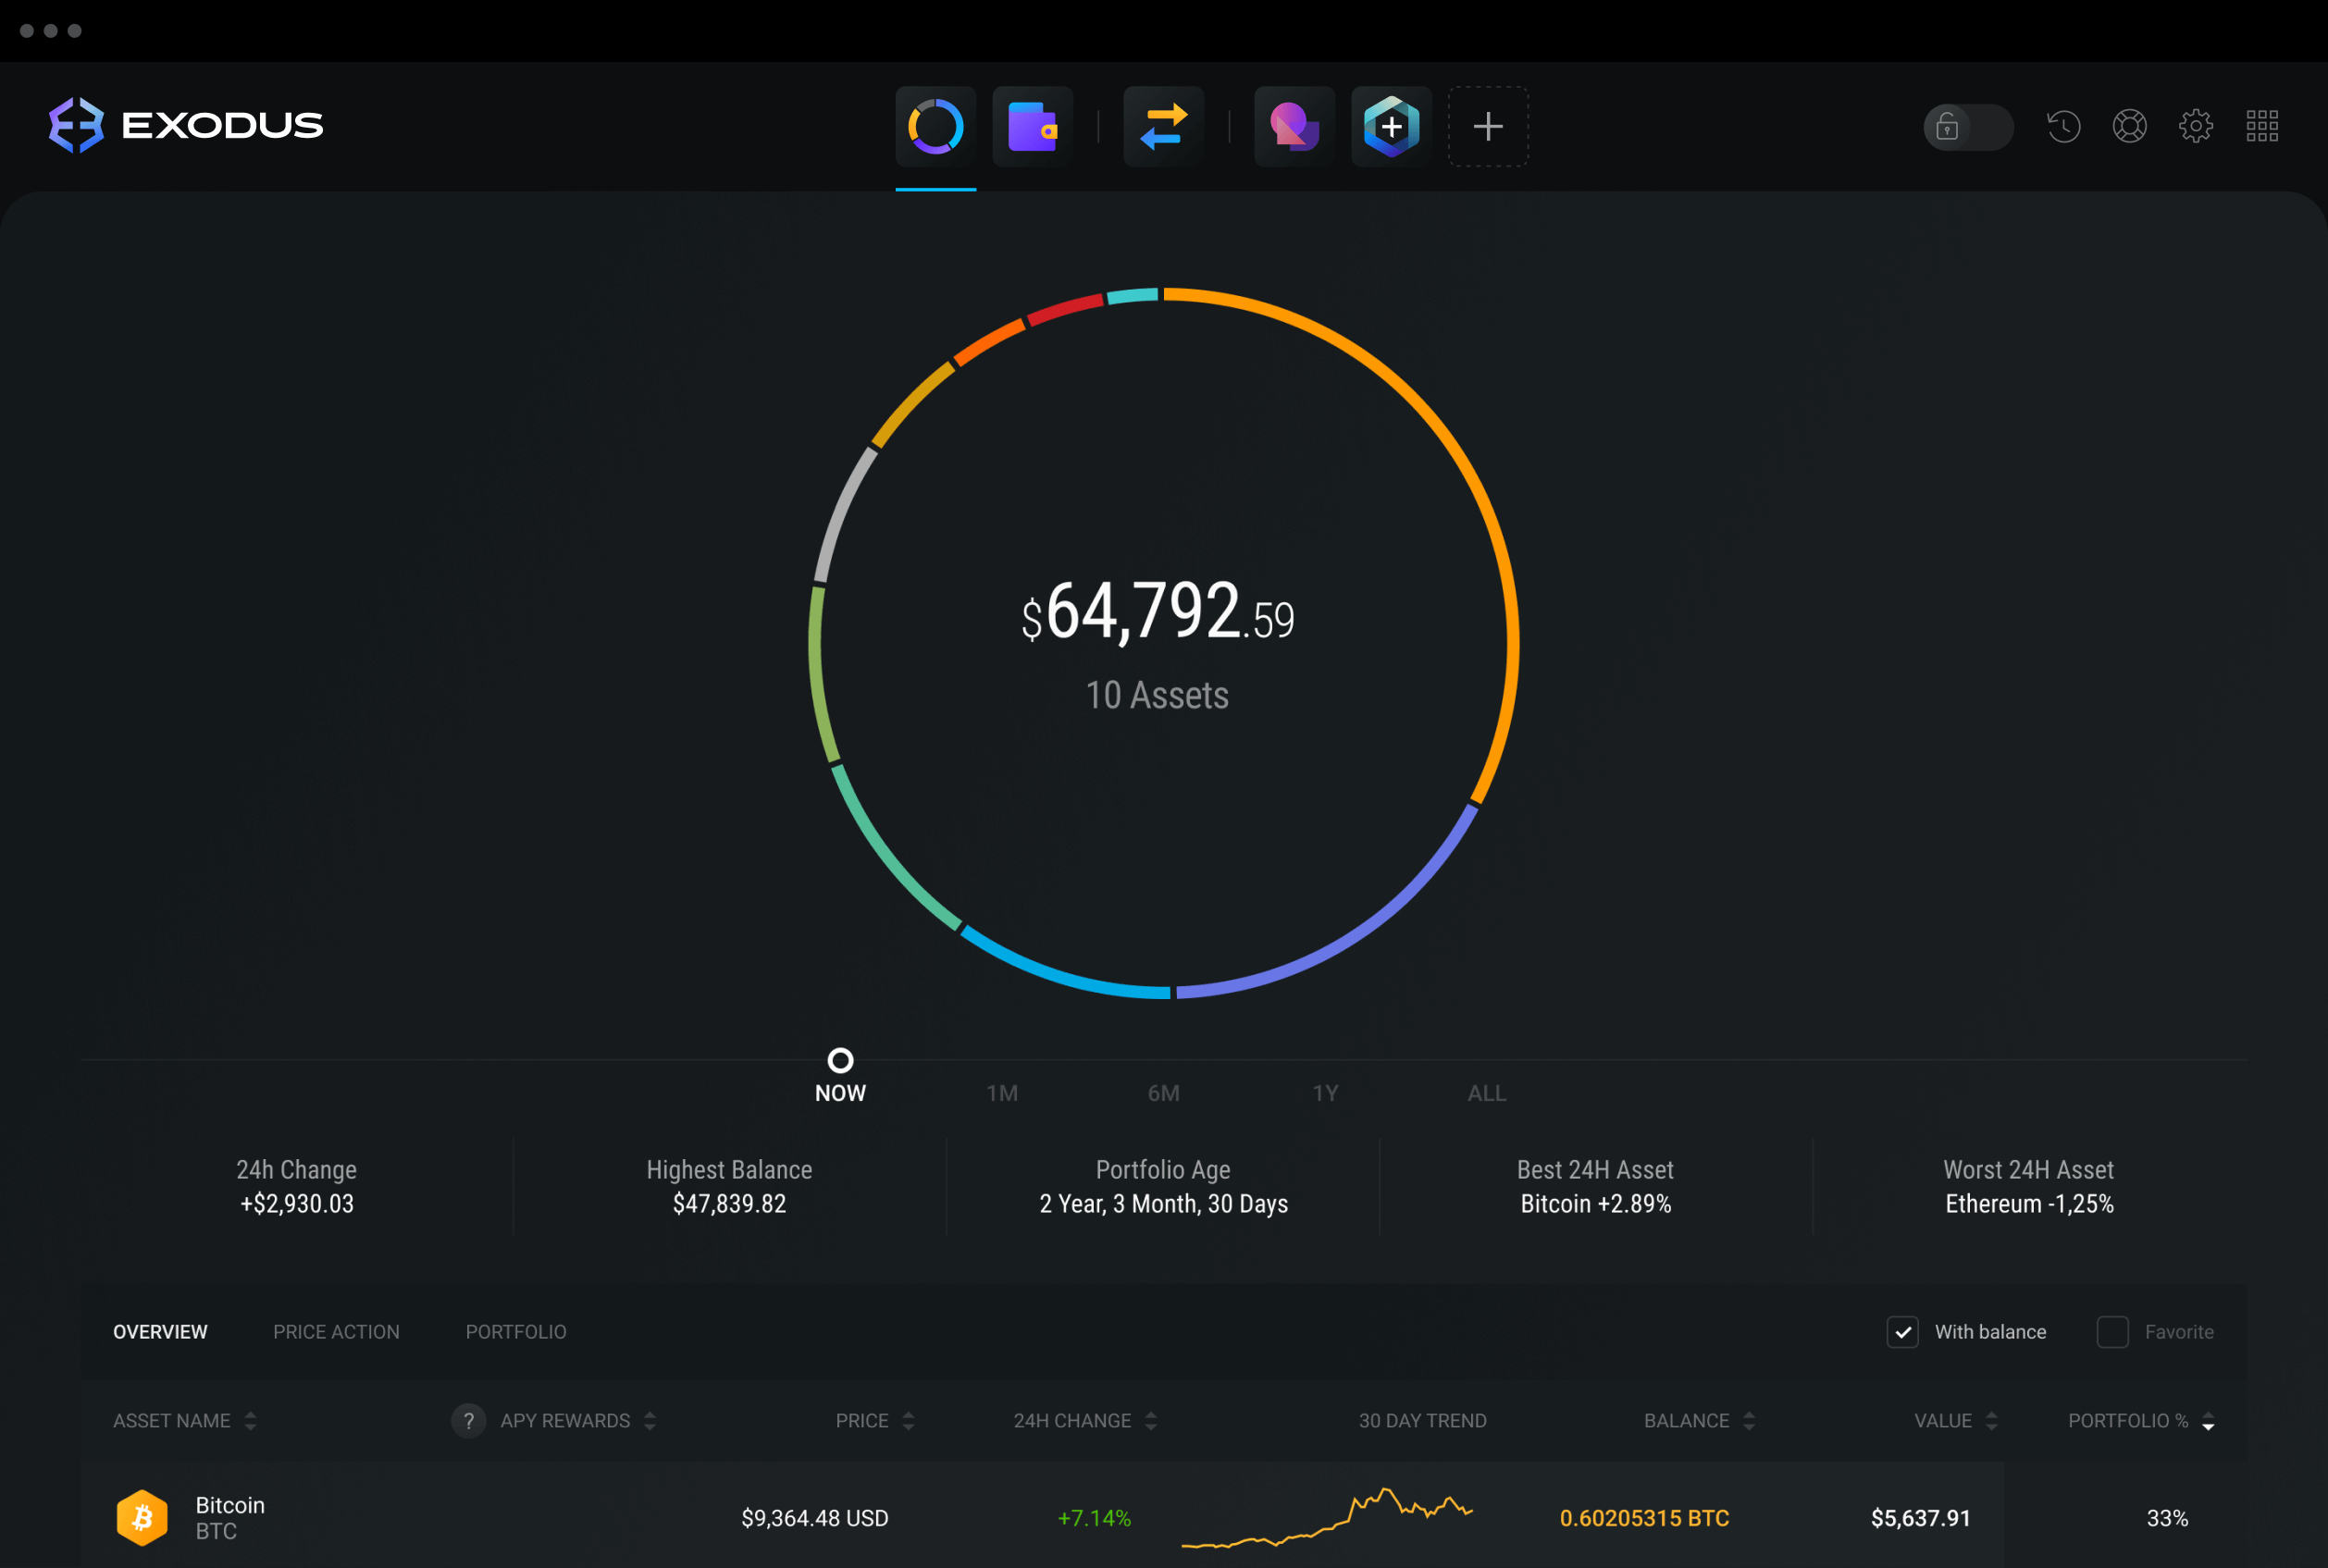Click the network/globe settings icon
The image size is (2328, 1568).
[2134, 122]
